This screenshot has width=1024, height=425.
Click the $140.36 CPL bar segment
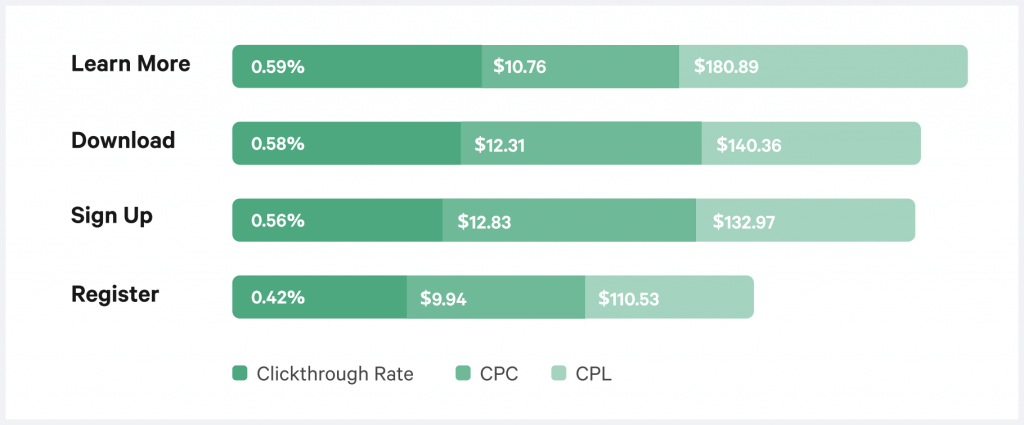coord(810,144)
